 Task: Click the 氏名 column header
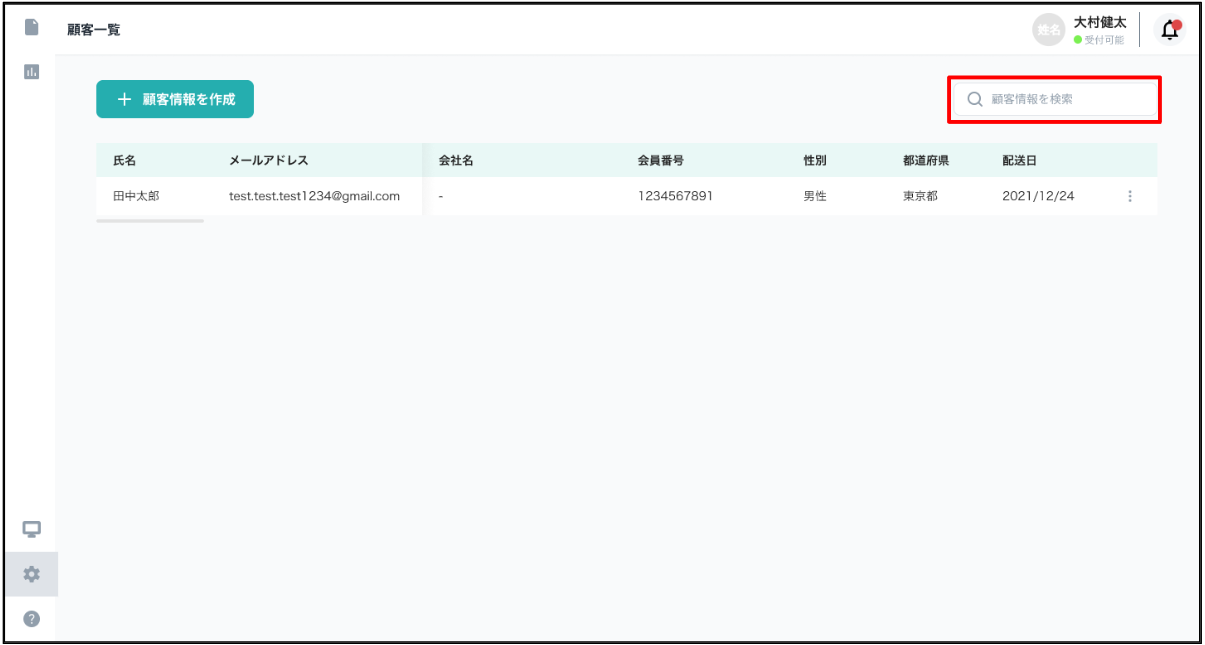point(125,160)
